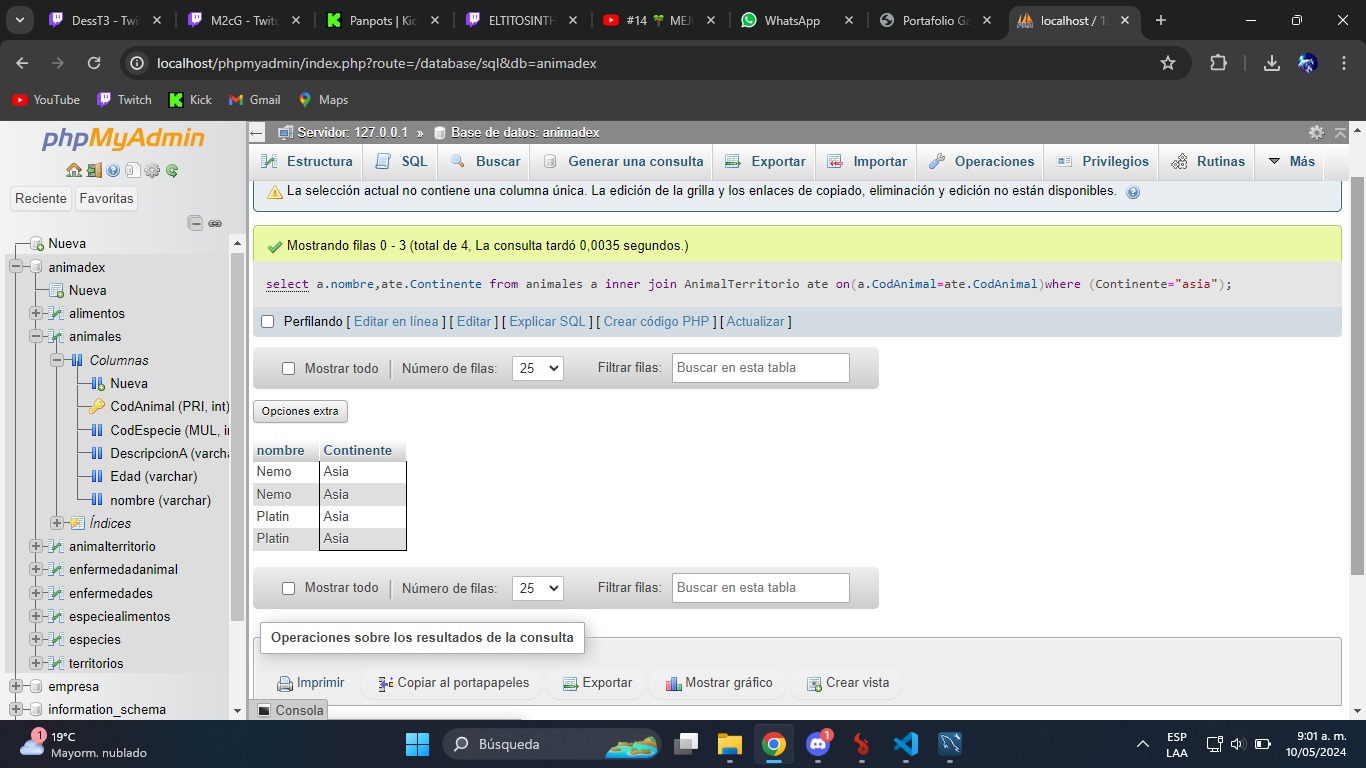
Task: Open Chrome extensions puzzle icon
Action: pos(1218,63)
